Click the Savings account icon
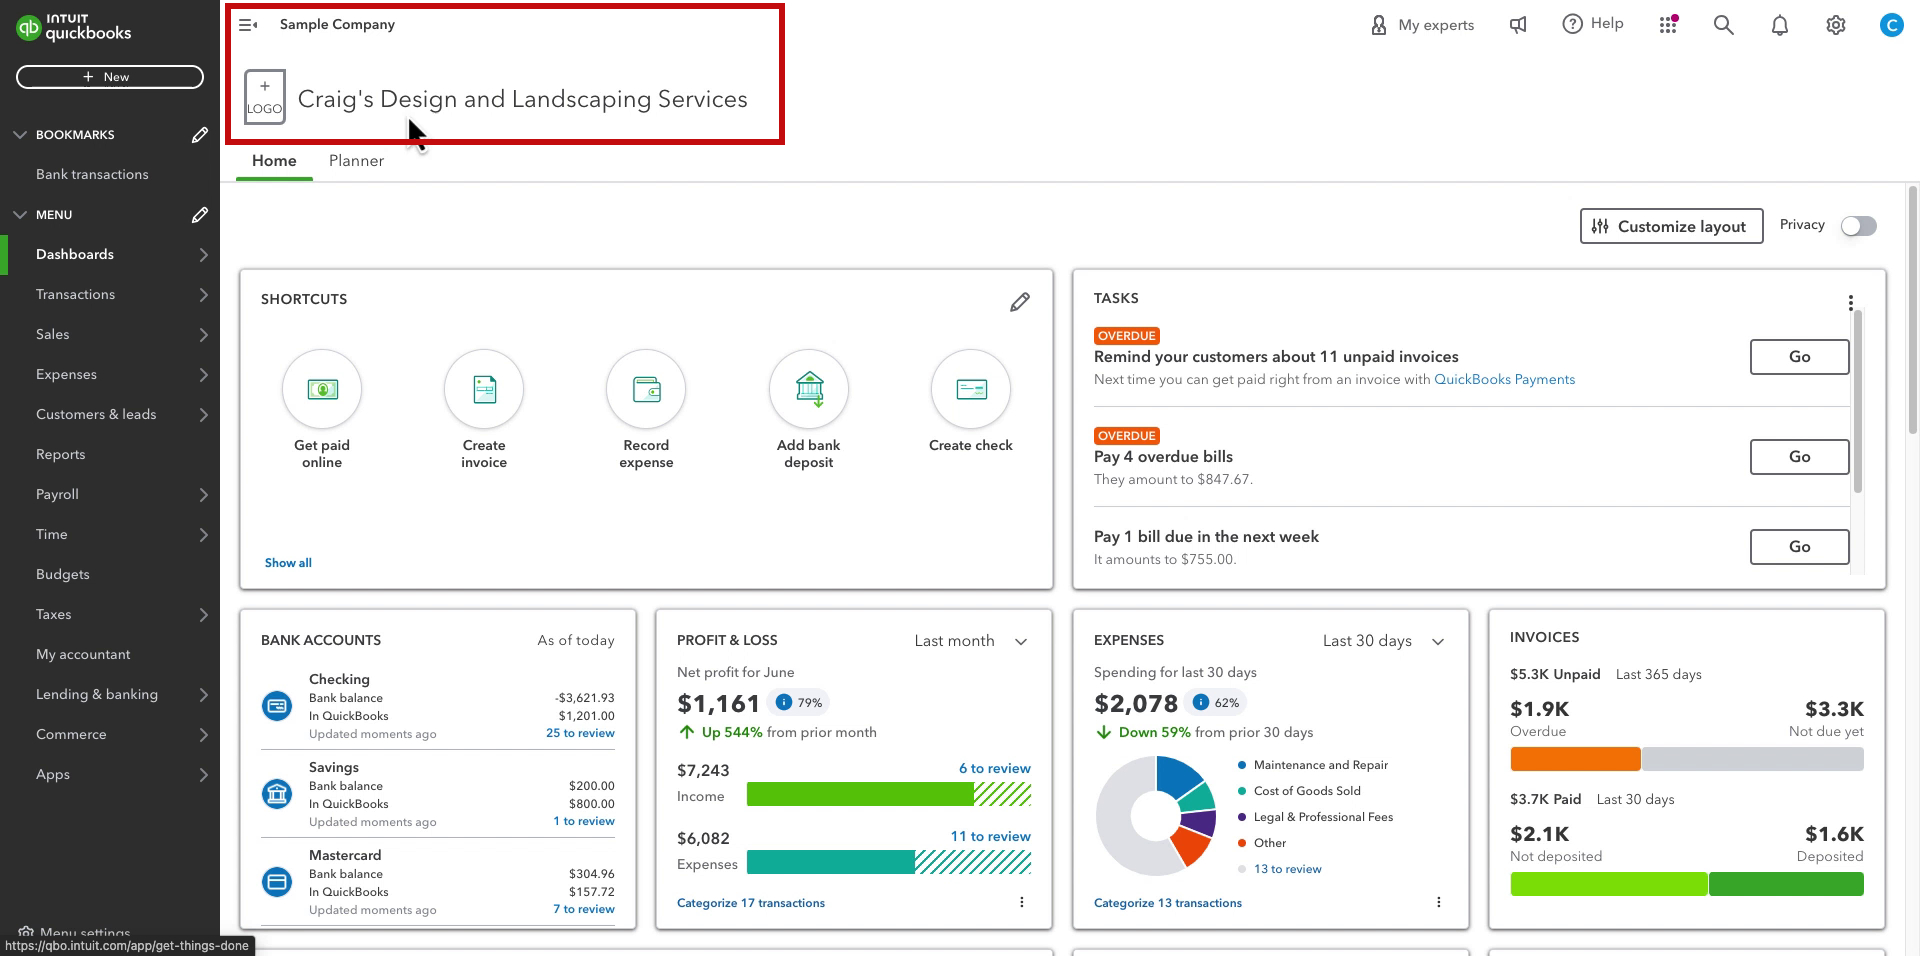 [277, 794]
